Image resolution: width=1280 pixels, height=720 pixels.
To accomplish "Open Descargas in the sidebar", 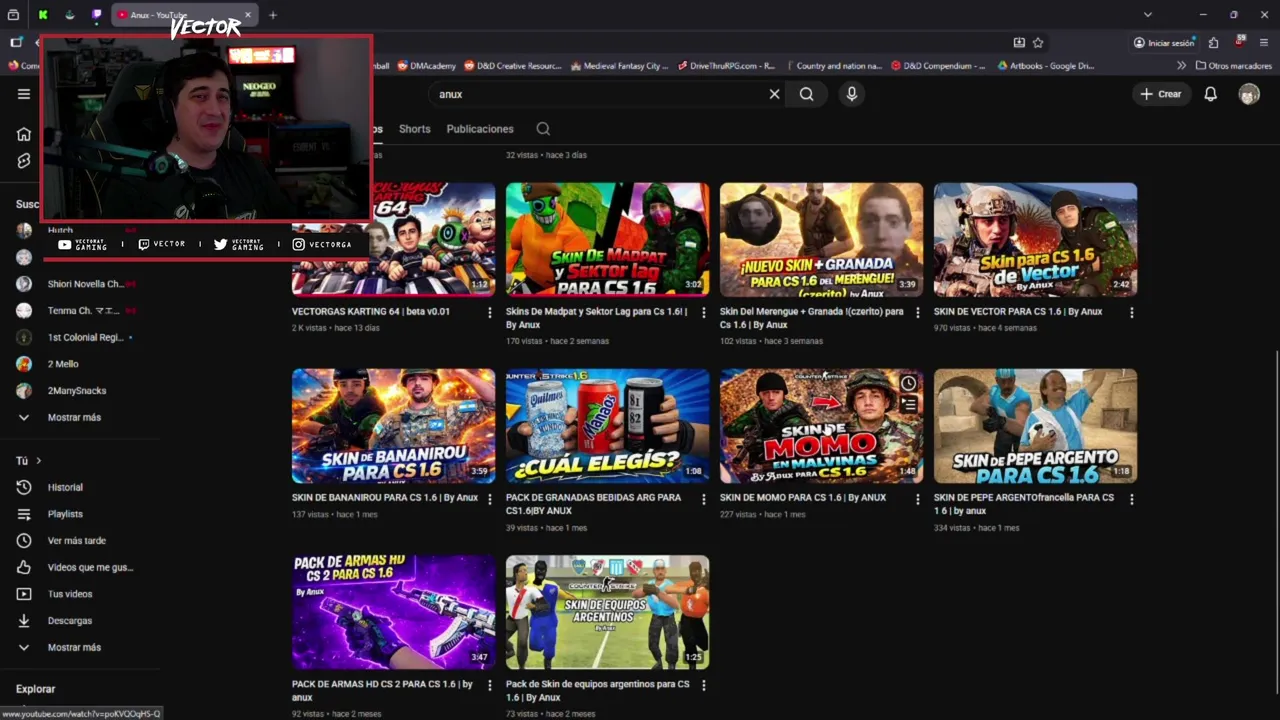I will click(70, 621).
